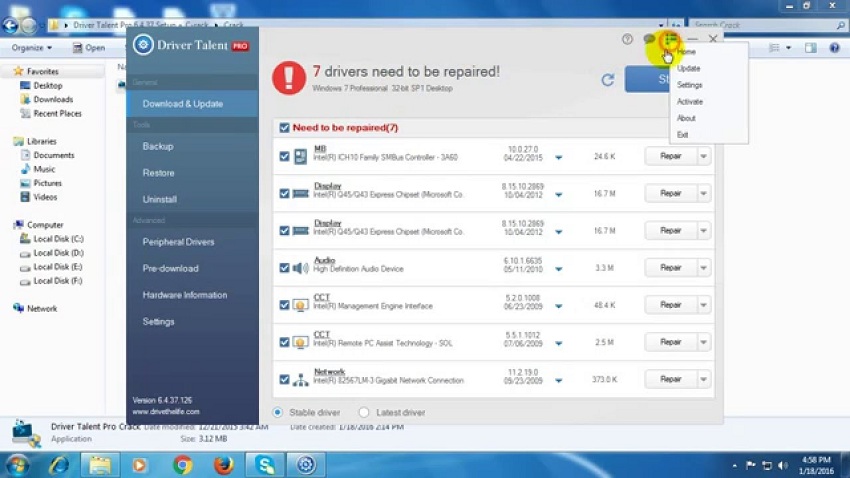Image resolution: width=850 pixels, height=478 pixels.
Task: Open the Organize dropdown in Explorer
Action: coord(32,48)
